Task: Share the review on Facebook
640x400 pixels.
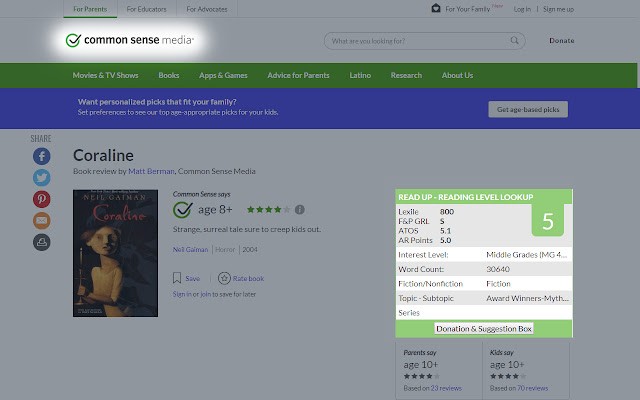Action: [x=42, y=156]
